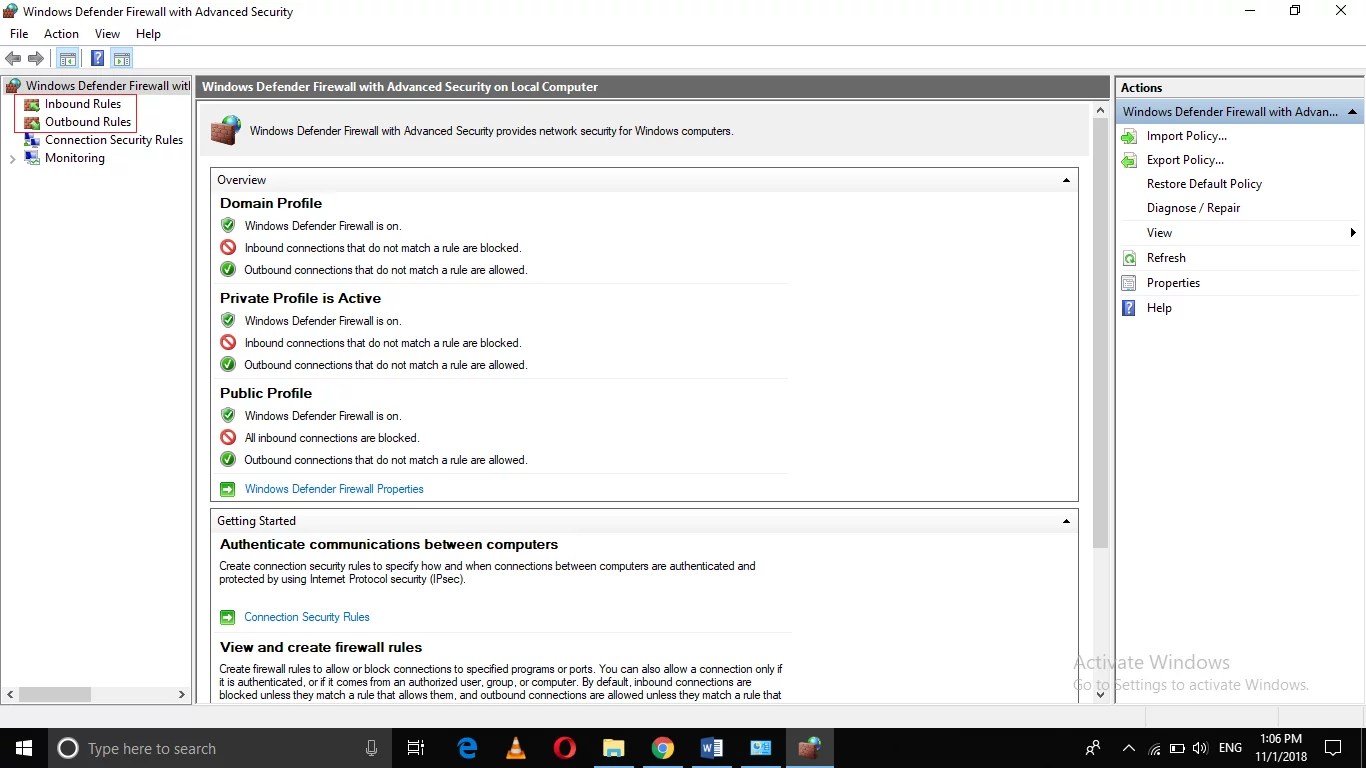Screen dimensions: 1366x768
Task: Click the taskbar search box
Action: click(x=220, y=748)
